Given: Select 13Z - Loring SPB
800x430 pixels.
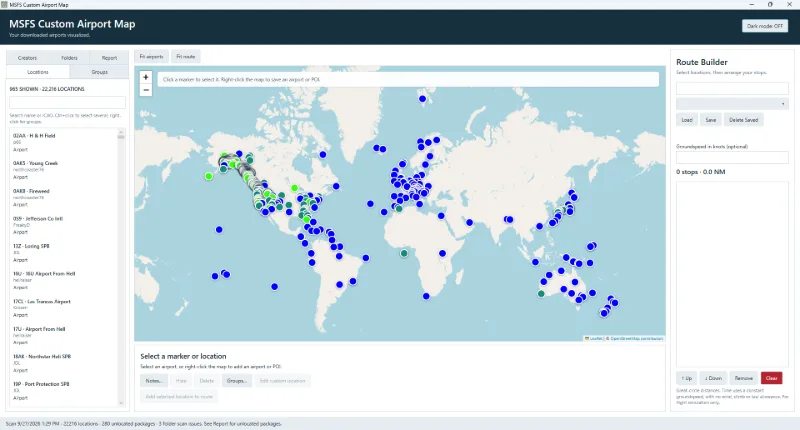Looking at the screenshot, I should click(64, 252).
